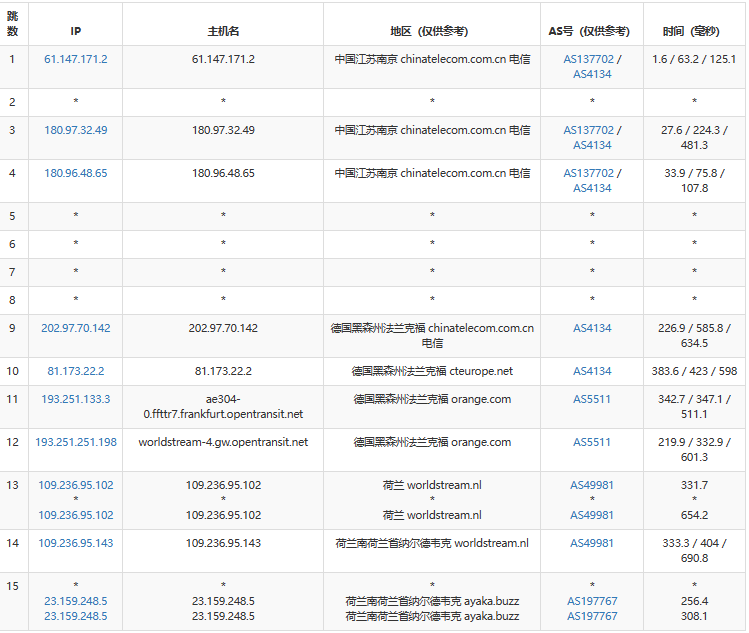Select hop number 2 cell
The height and width of the screenshot is (633, 749).
13,102
